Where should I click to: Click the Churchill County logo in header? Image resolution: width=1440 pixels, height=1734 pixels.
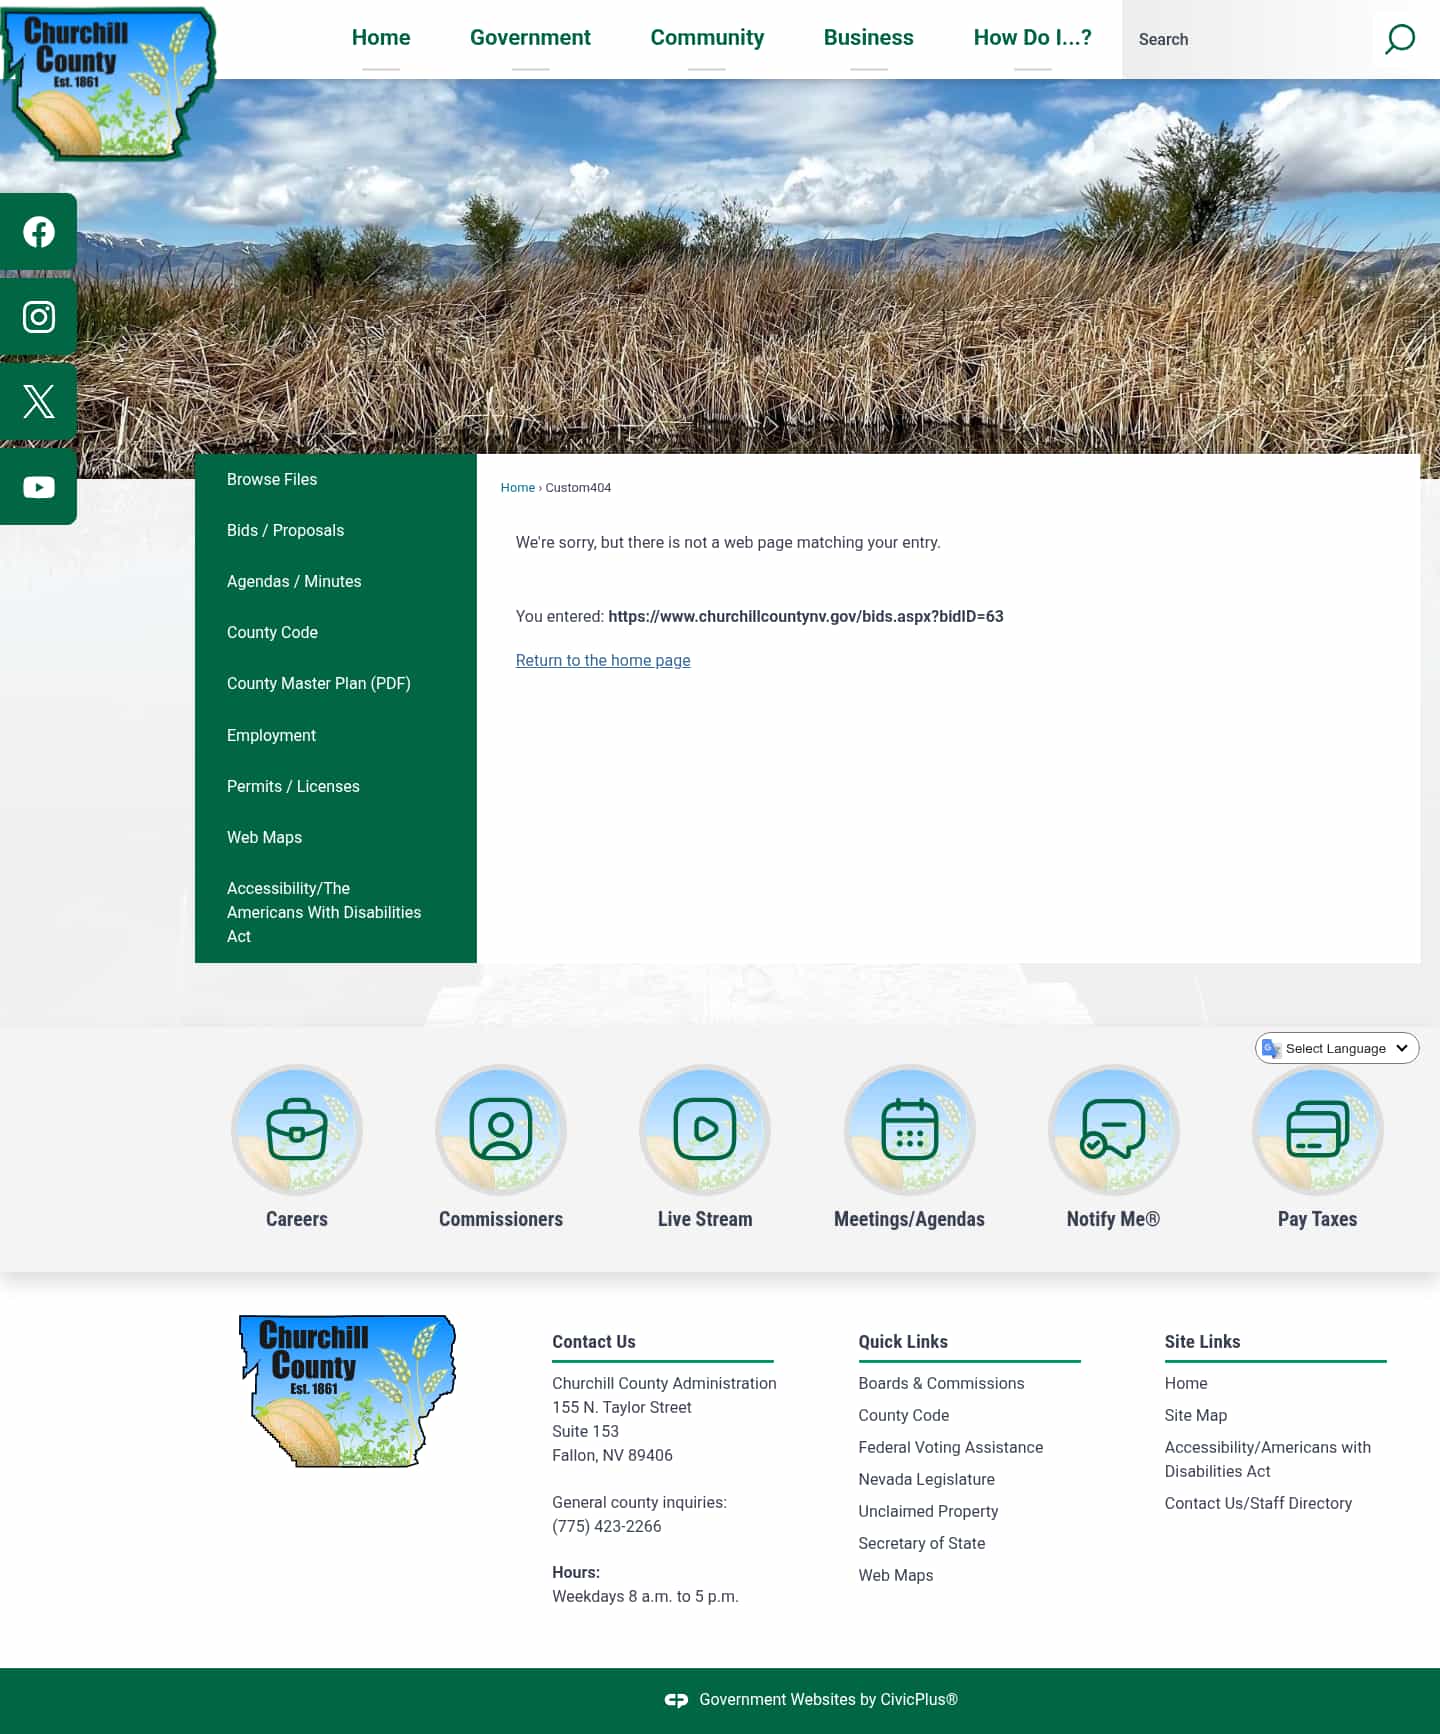pyautogui.click(x=108, y=84)
